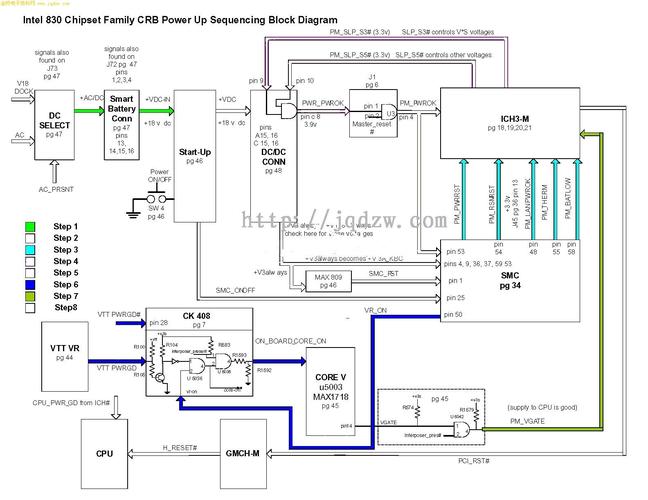Select the Step 5 legend label
Screen dimensions: 648x500
(66, 273)
